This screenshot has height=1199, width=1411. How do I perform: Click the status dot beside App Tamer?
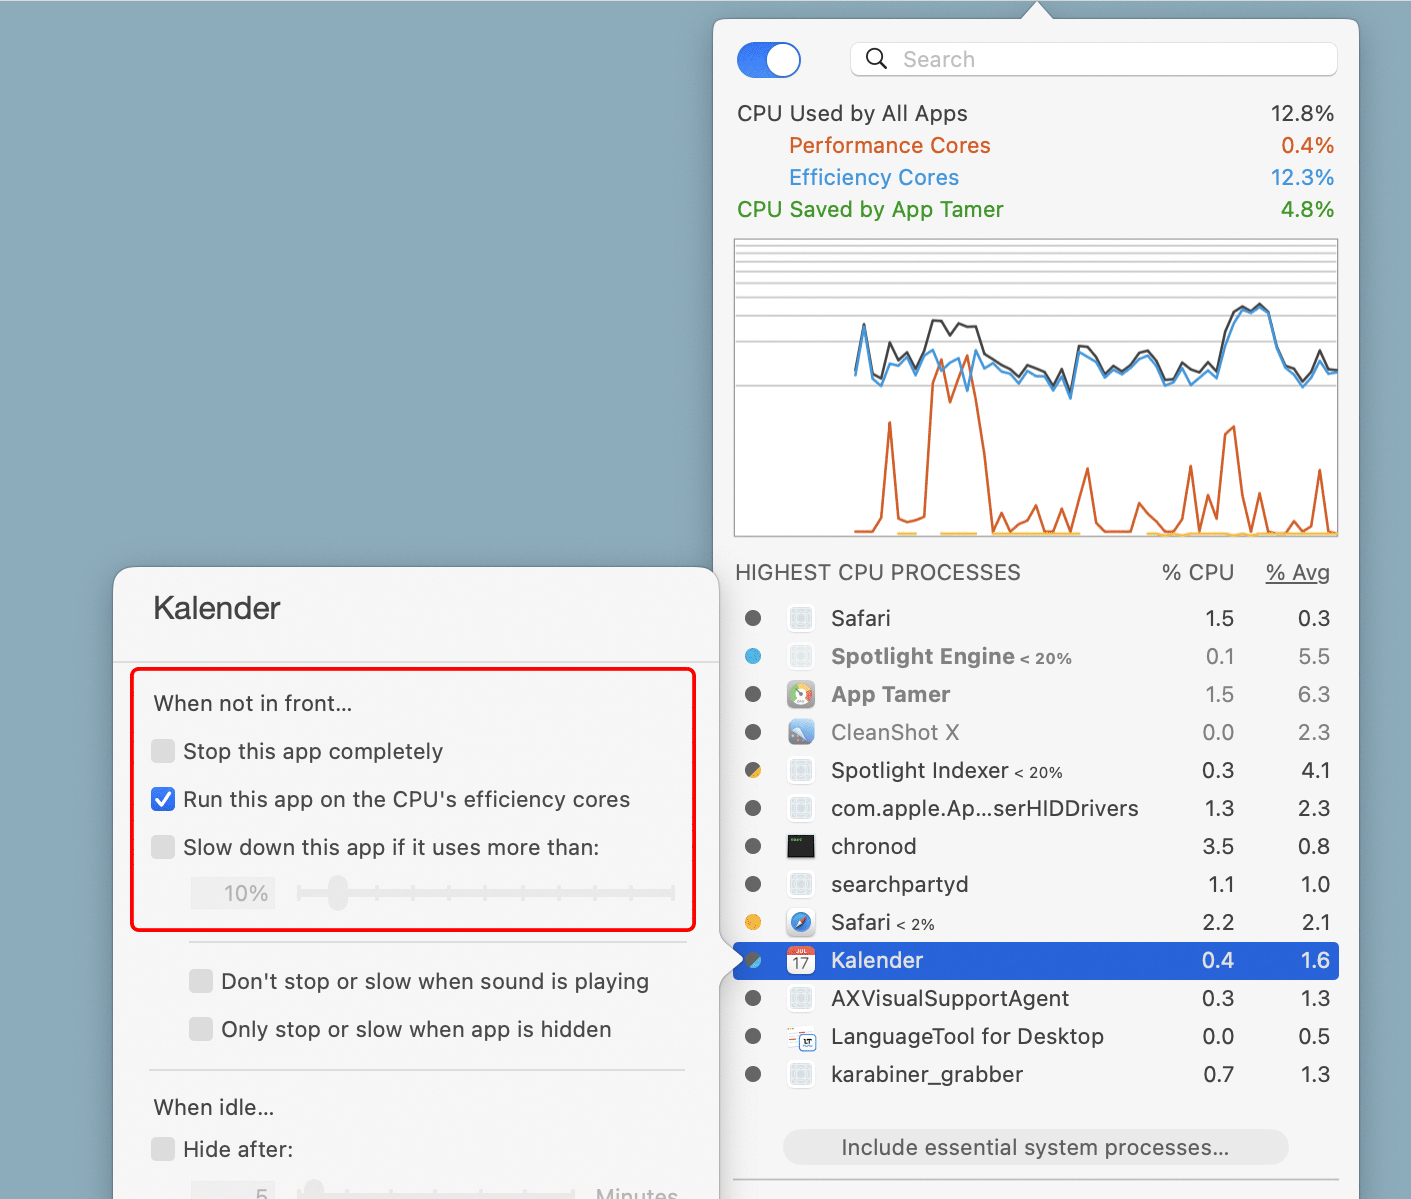[x=753, y=694]
